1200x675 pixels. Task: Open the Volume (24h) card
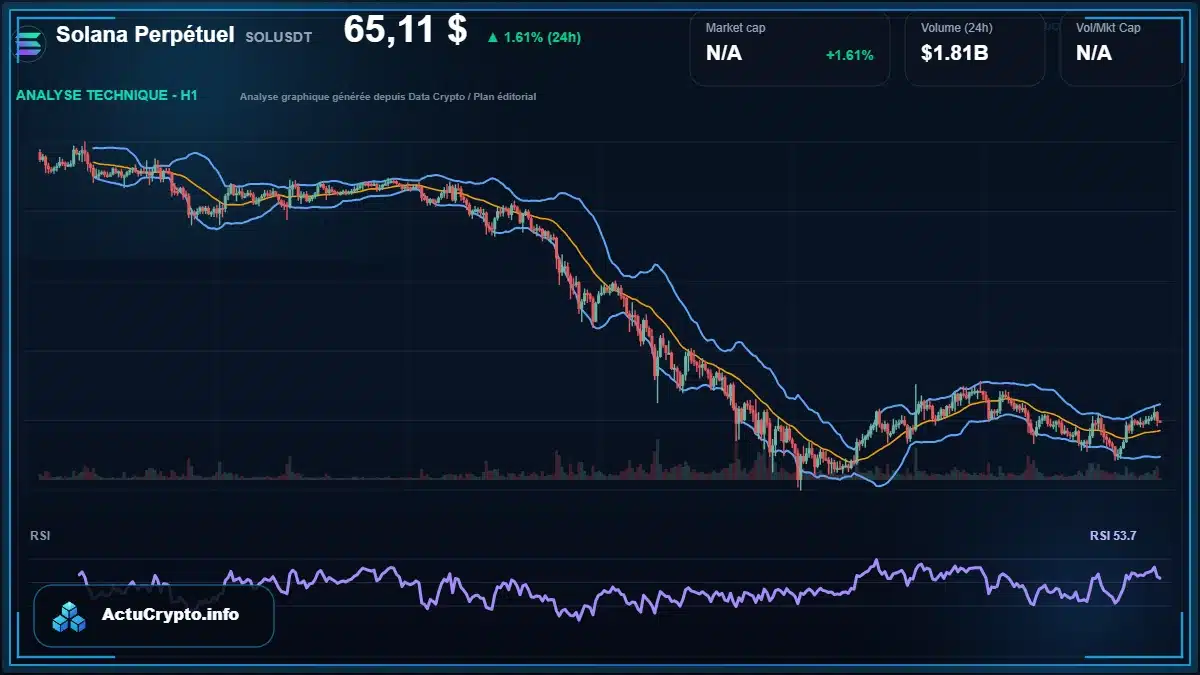(x=975, y=49)
